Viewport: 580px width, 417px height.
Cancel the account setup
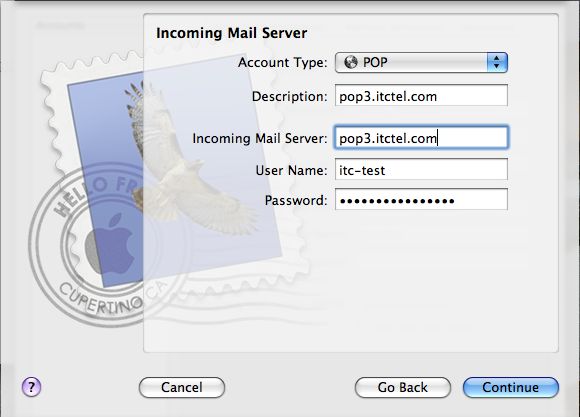pyautogui.click(x=182, y=387)
